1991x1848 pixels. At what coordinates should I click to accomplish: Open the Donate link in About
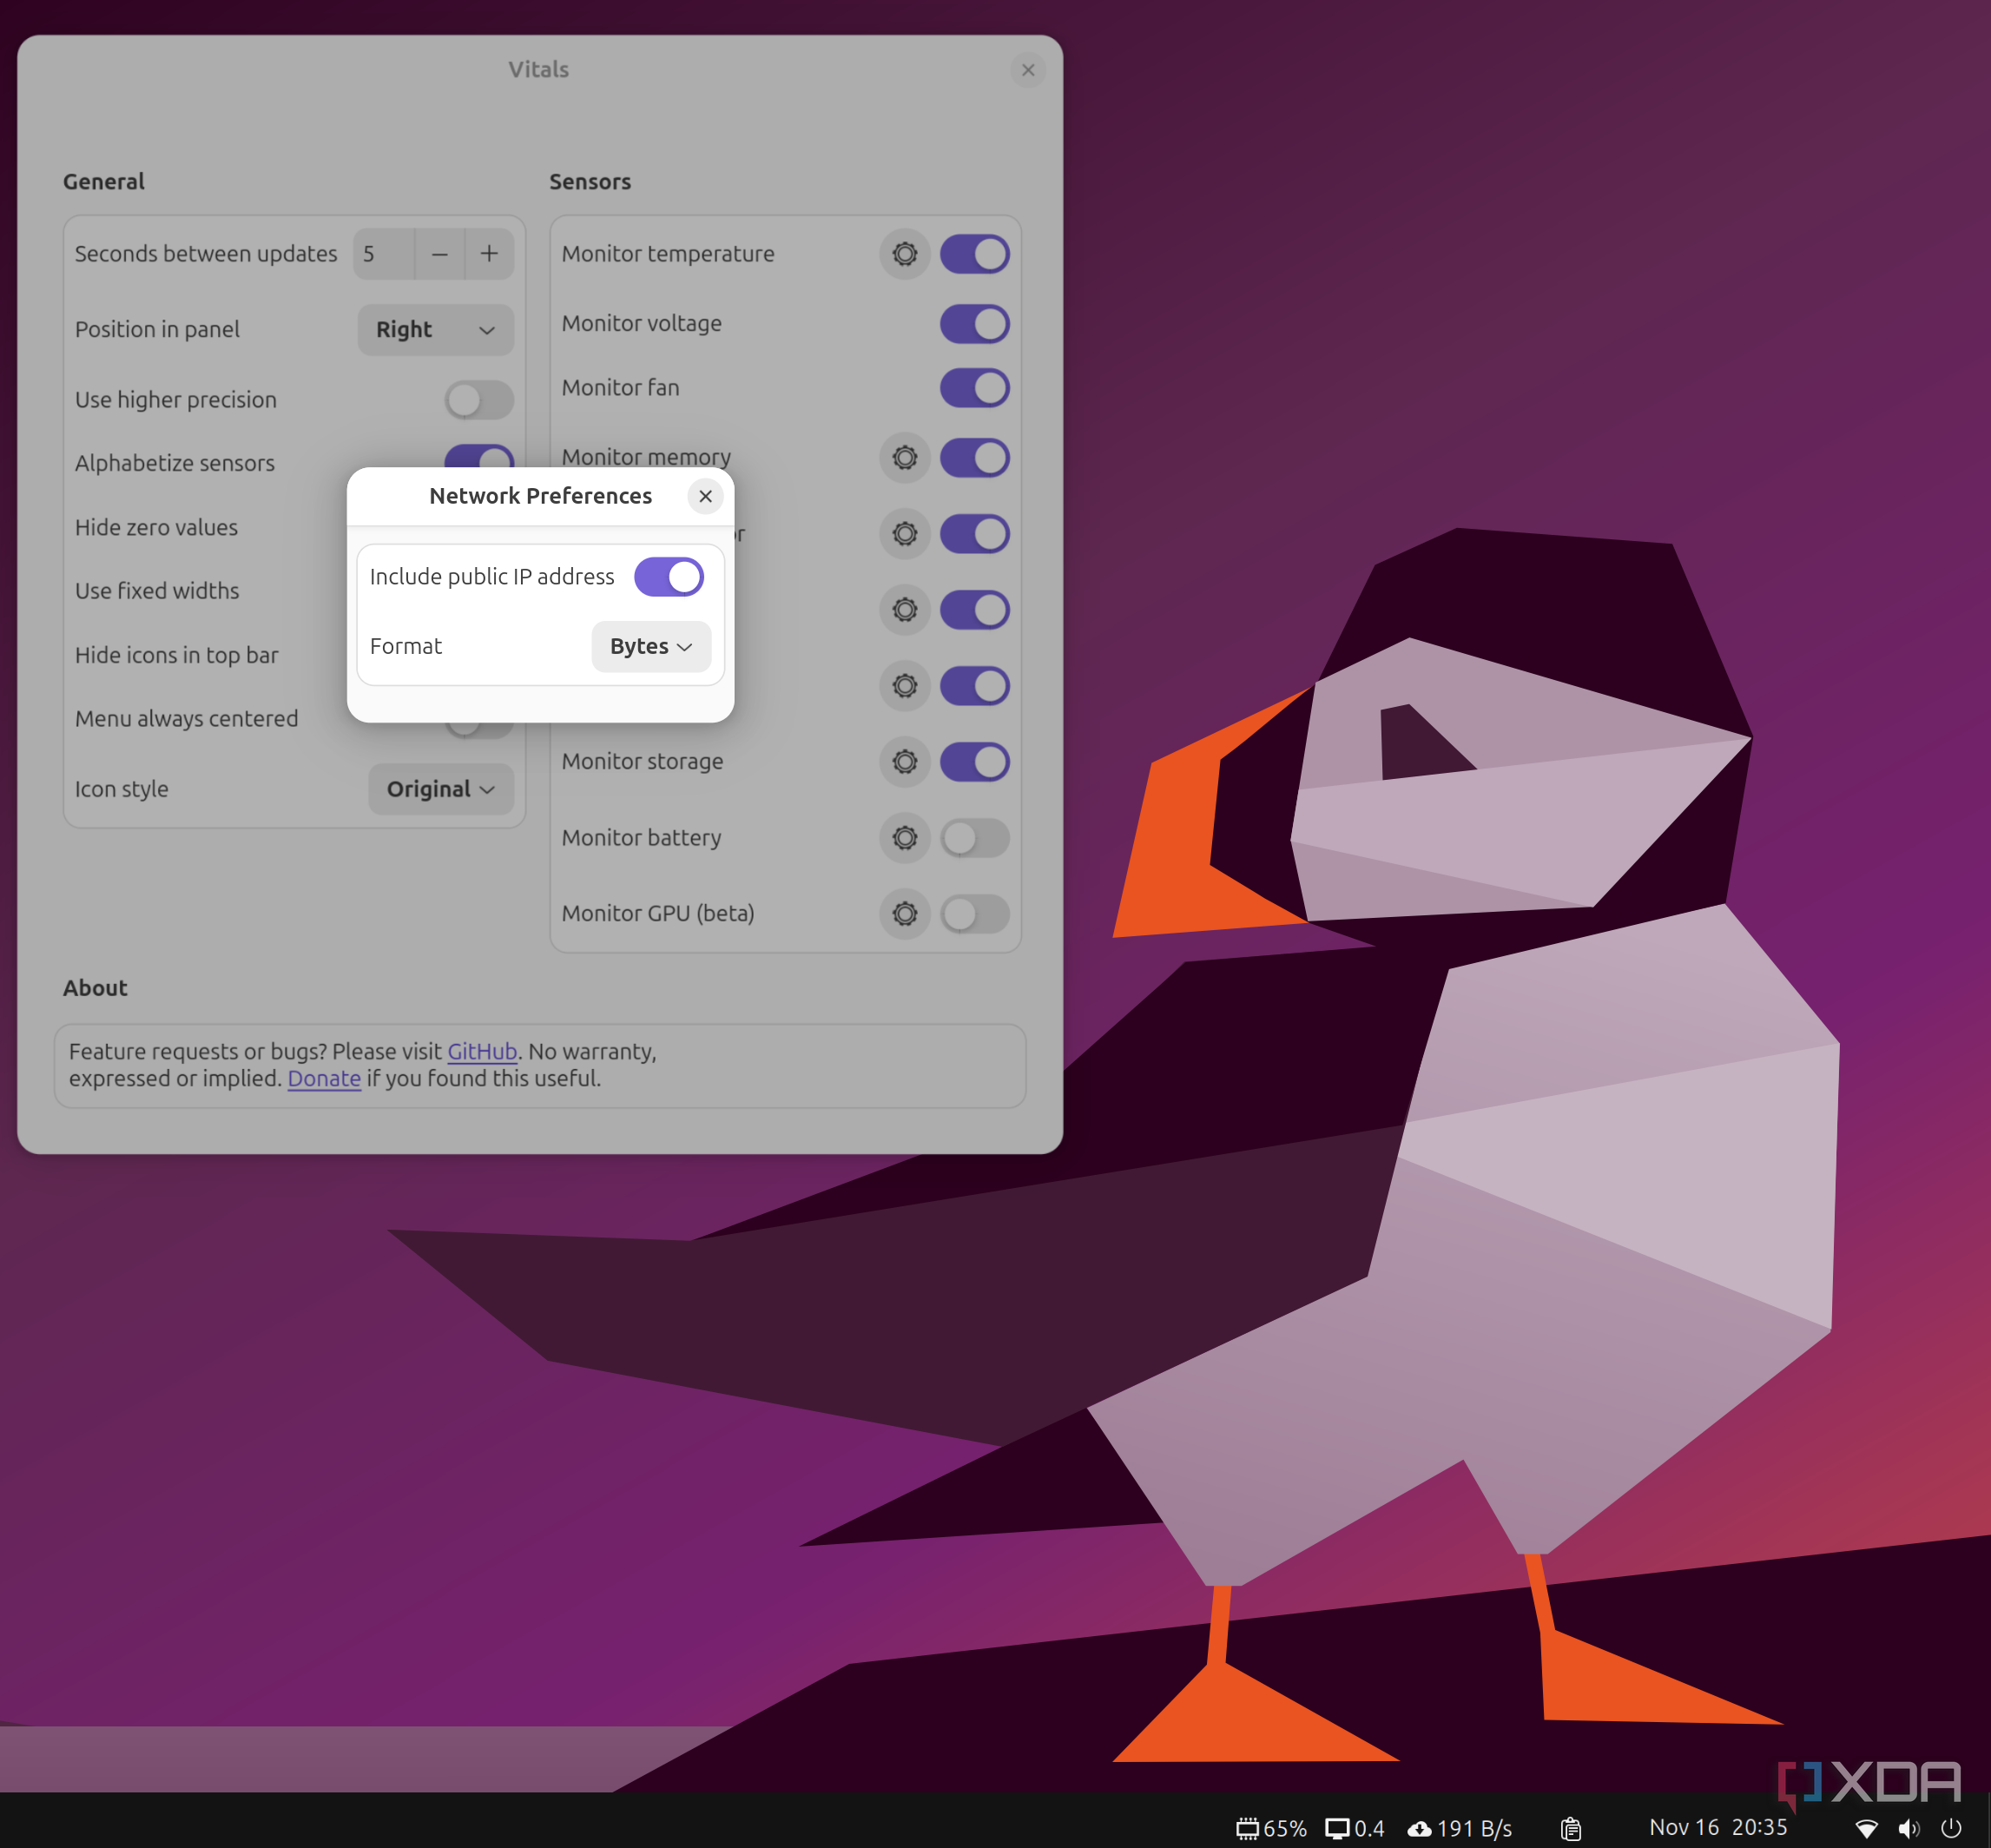(324, 1079)
